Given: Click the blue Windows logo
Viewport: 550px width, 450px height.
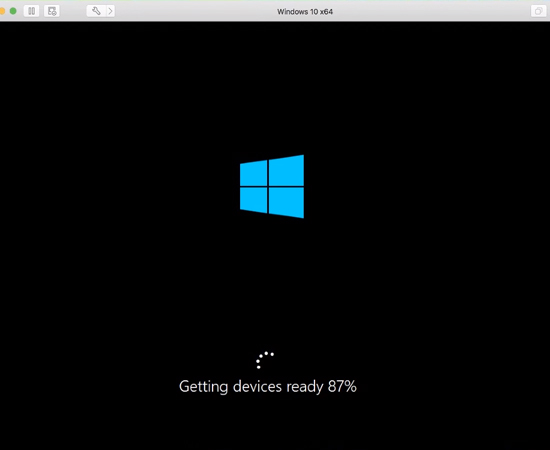Looking at the screenshot, I should (272, 186).
